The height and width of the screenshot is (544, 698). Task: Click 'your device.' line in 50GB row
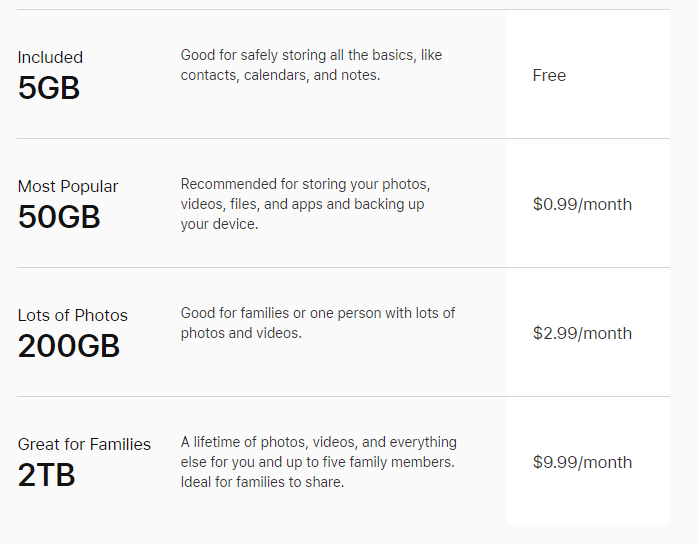point(219,224)
